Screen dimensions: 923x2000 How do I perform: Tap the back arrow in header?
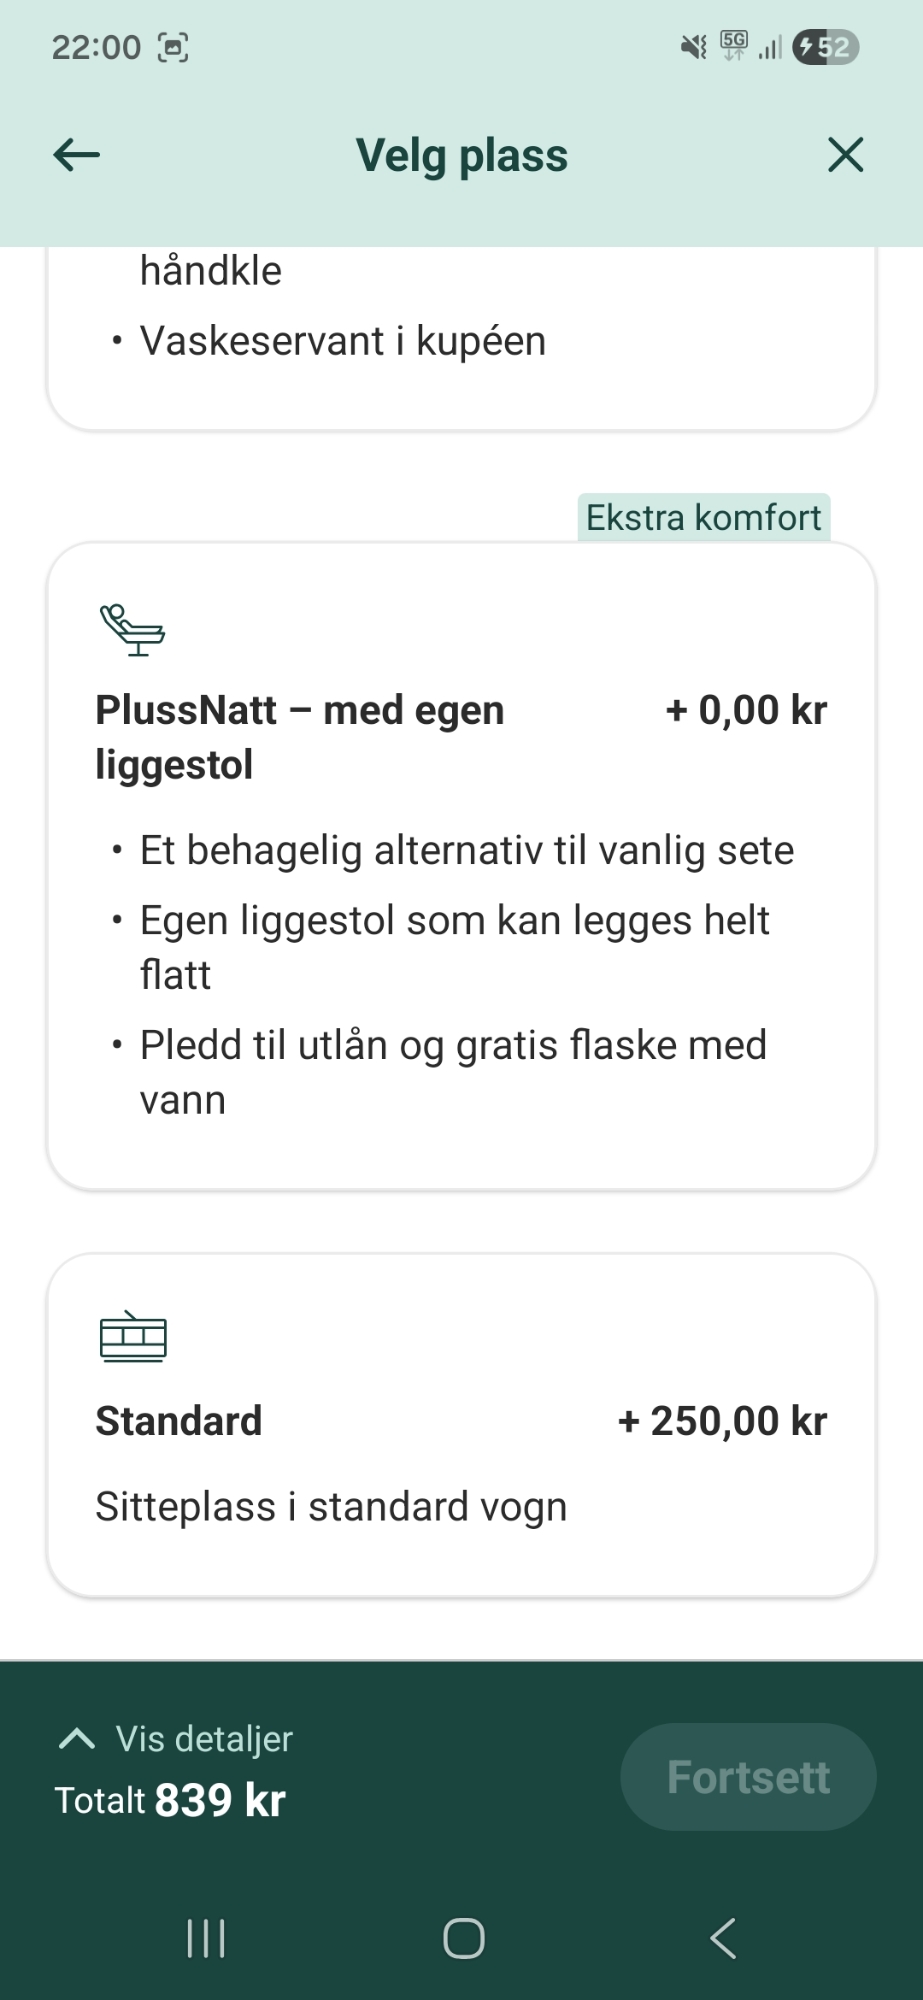(76, 155)
